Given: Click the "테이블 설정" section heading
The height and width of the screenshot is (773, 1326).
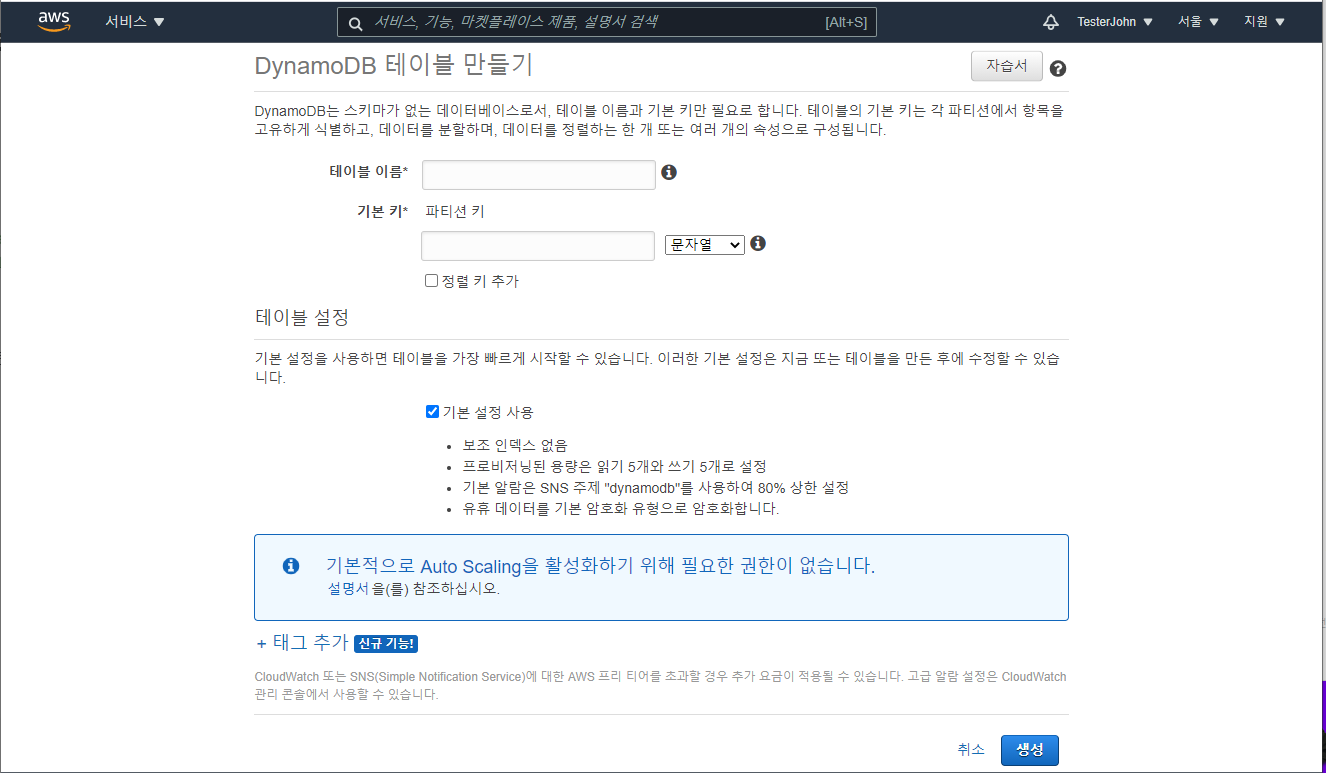Looking at the screenshot, I should (x=302, y=317).
